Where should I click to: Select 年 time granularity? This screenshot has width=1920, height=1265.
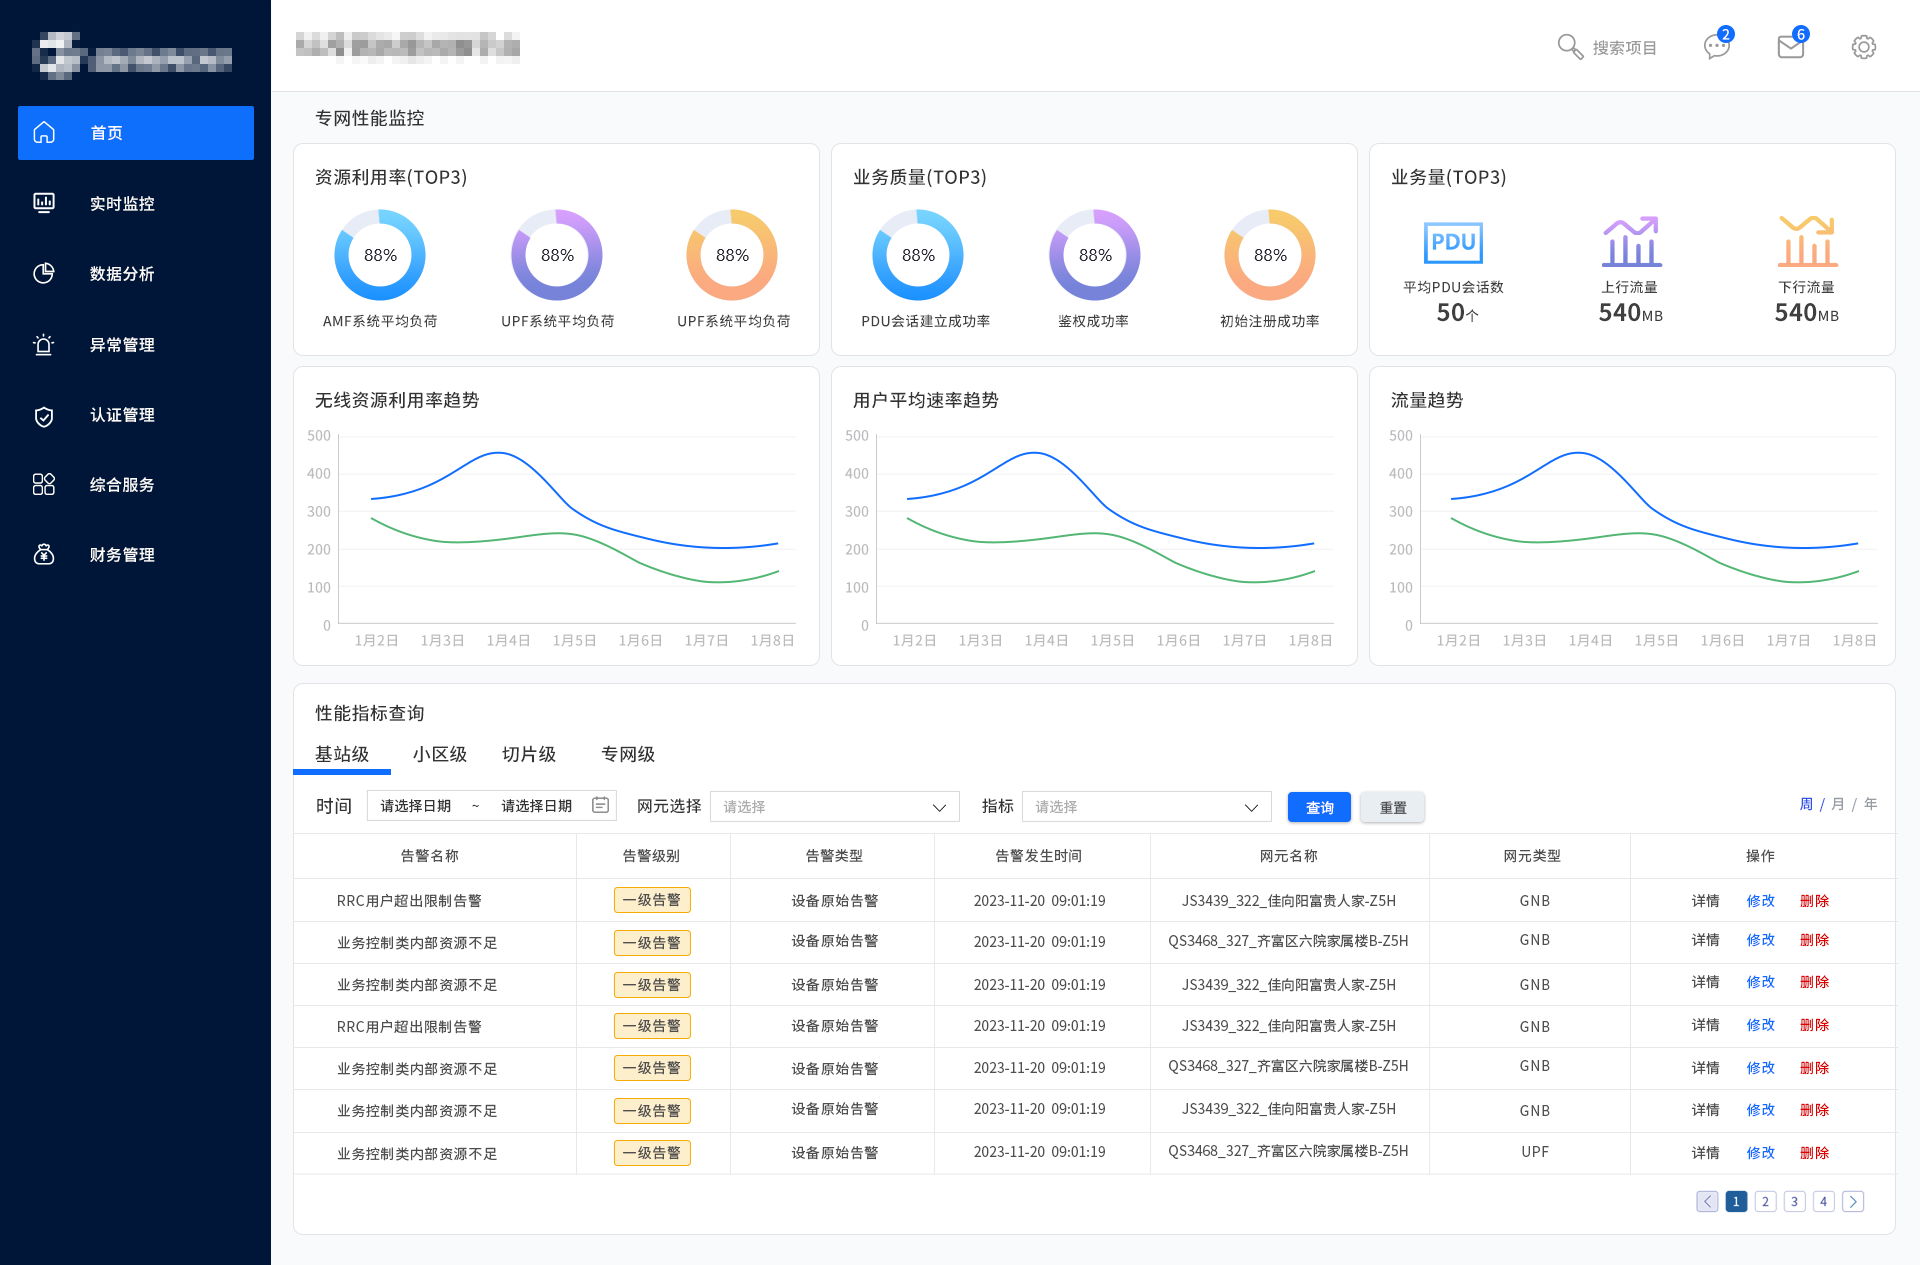[x=1871, y=804]
